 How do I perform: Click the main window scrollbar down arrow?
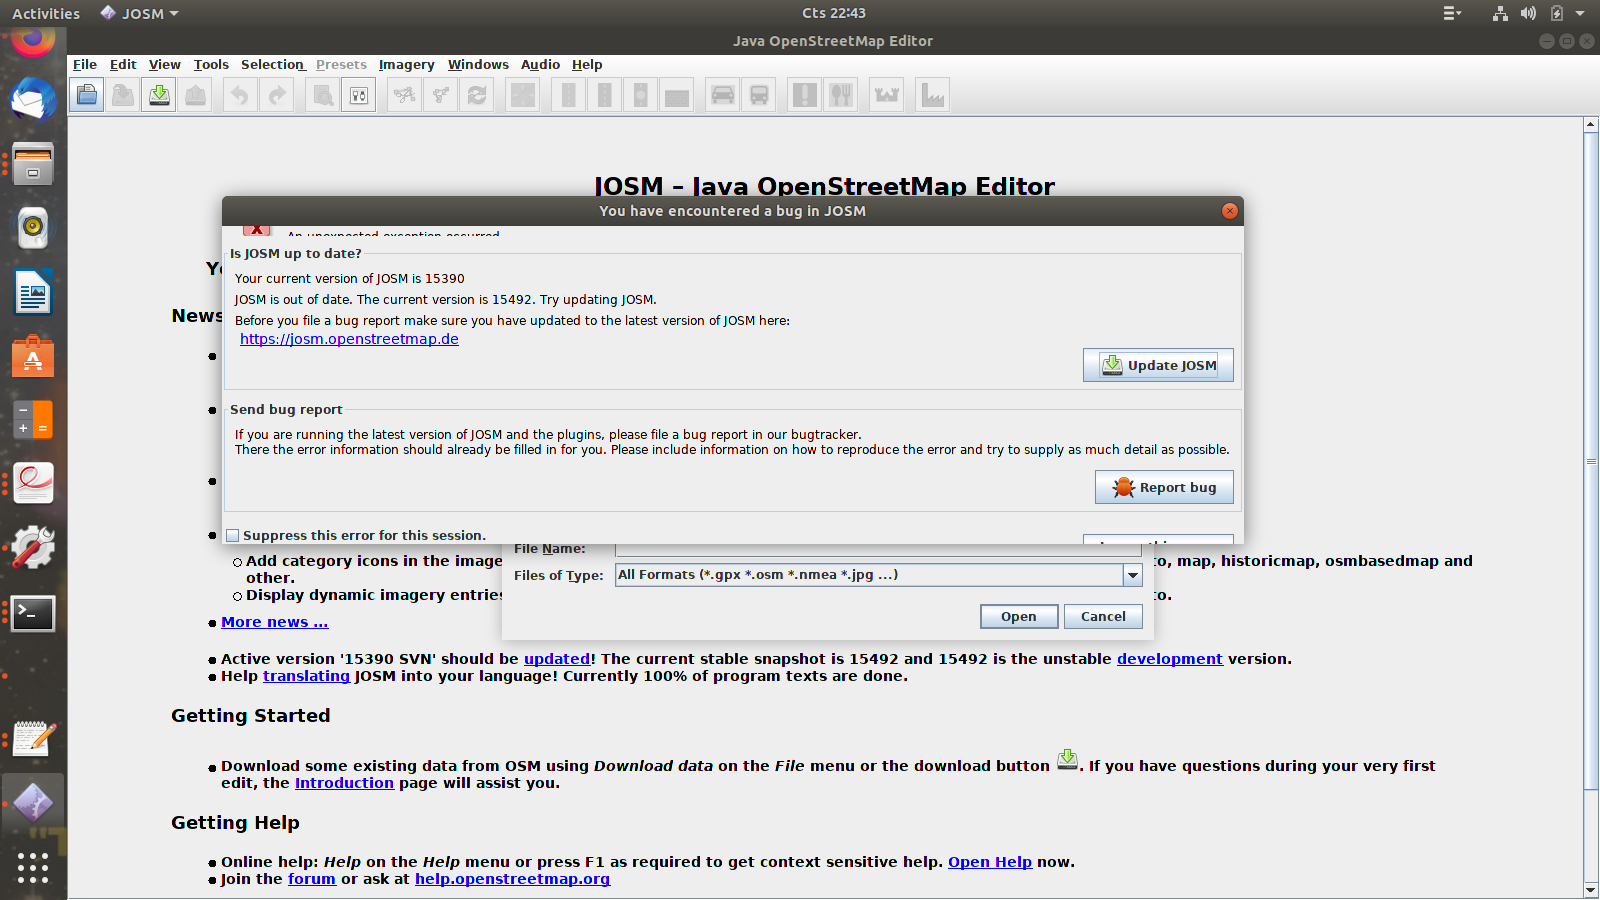click(1591, 890)
